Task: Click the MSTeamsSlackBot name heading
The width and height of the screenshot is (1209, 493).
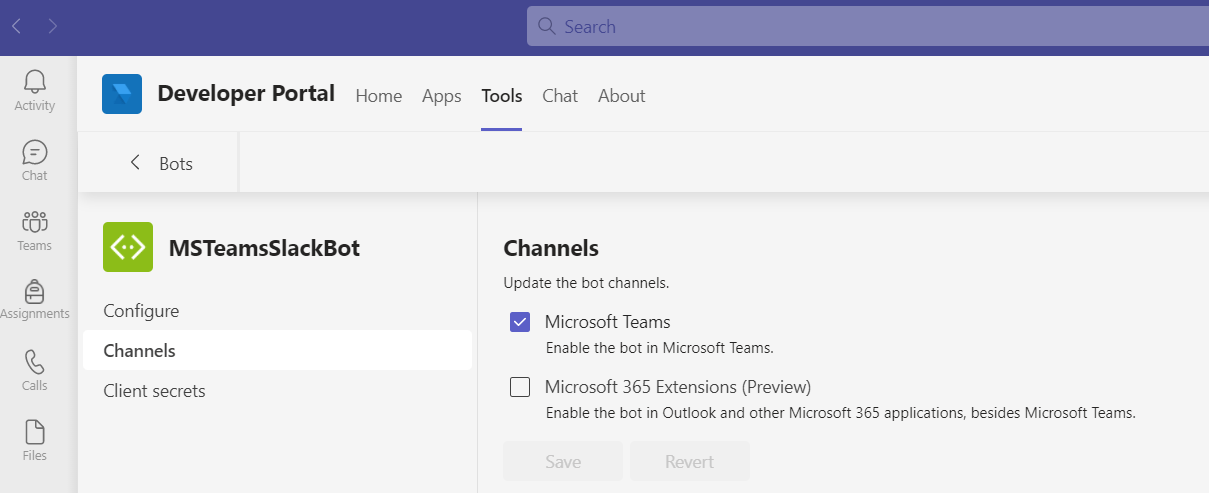Action: 264,248
